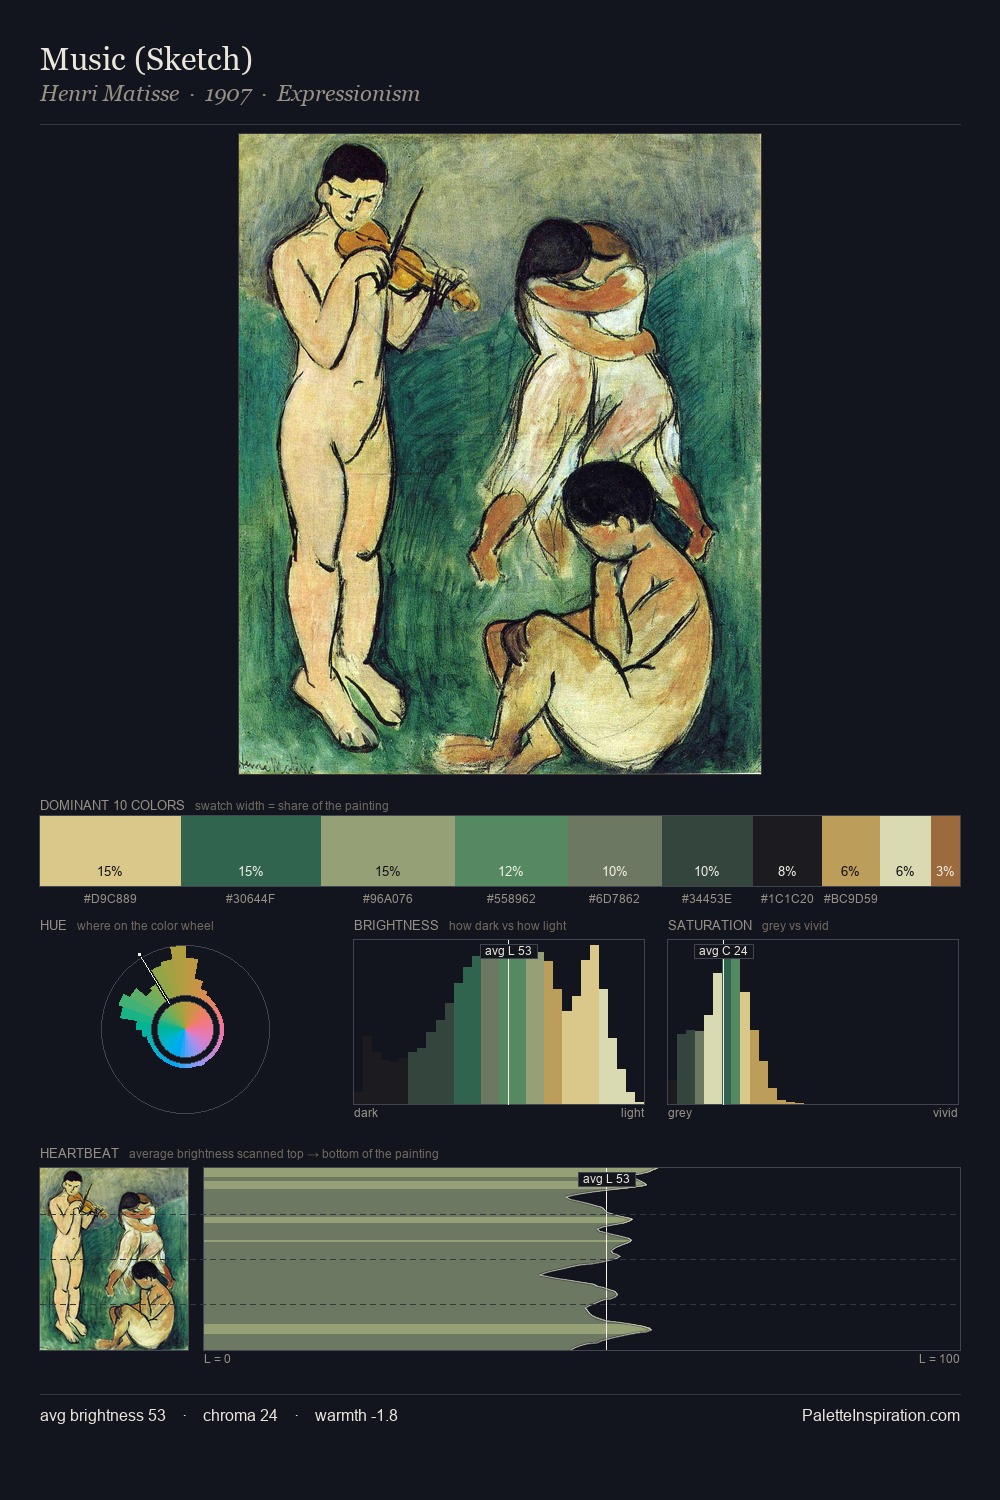Viewport: 1000px width, 1500px height.
Task: Open the PaletteInspiration.com link
Action: click(x=881, y=1416)
